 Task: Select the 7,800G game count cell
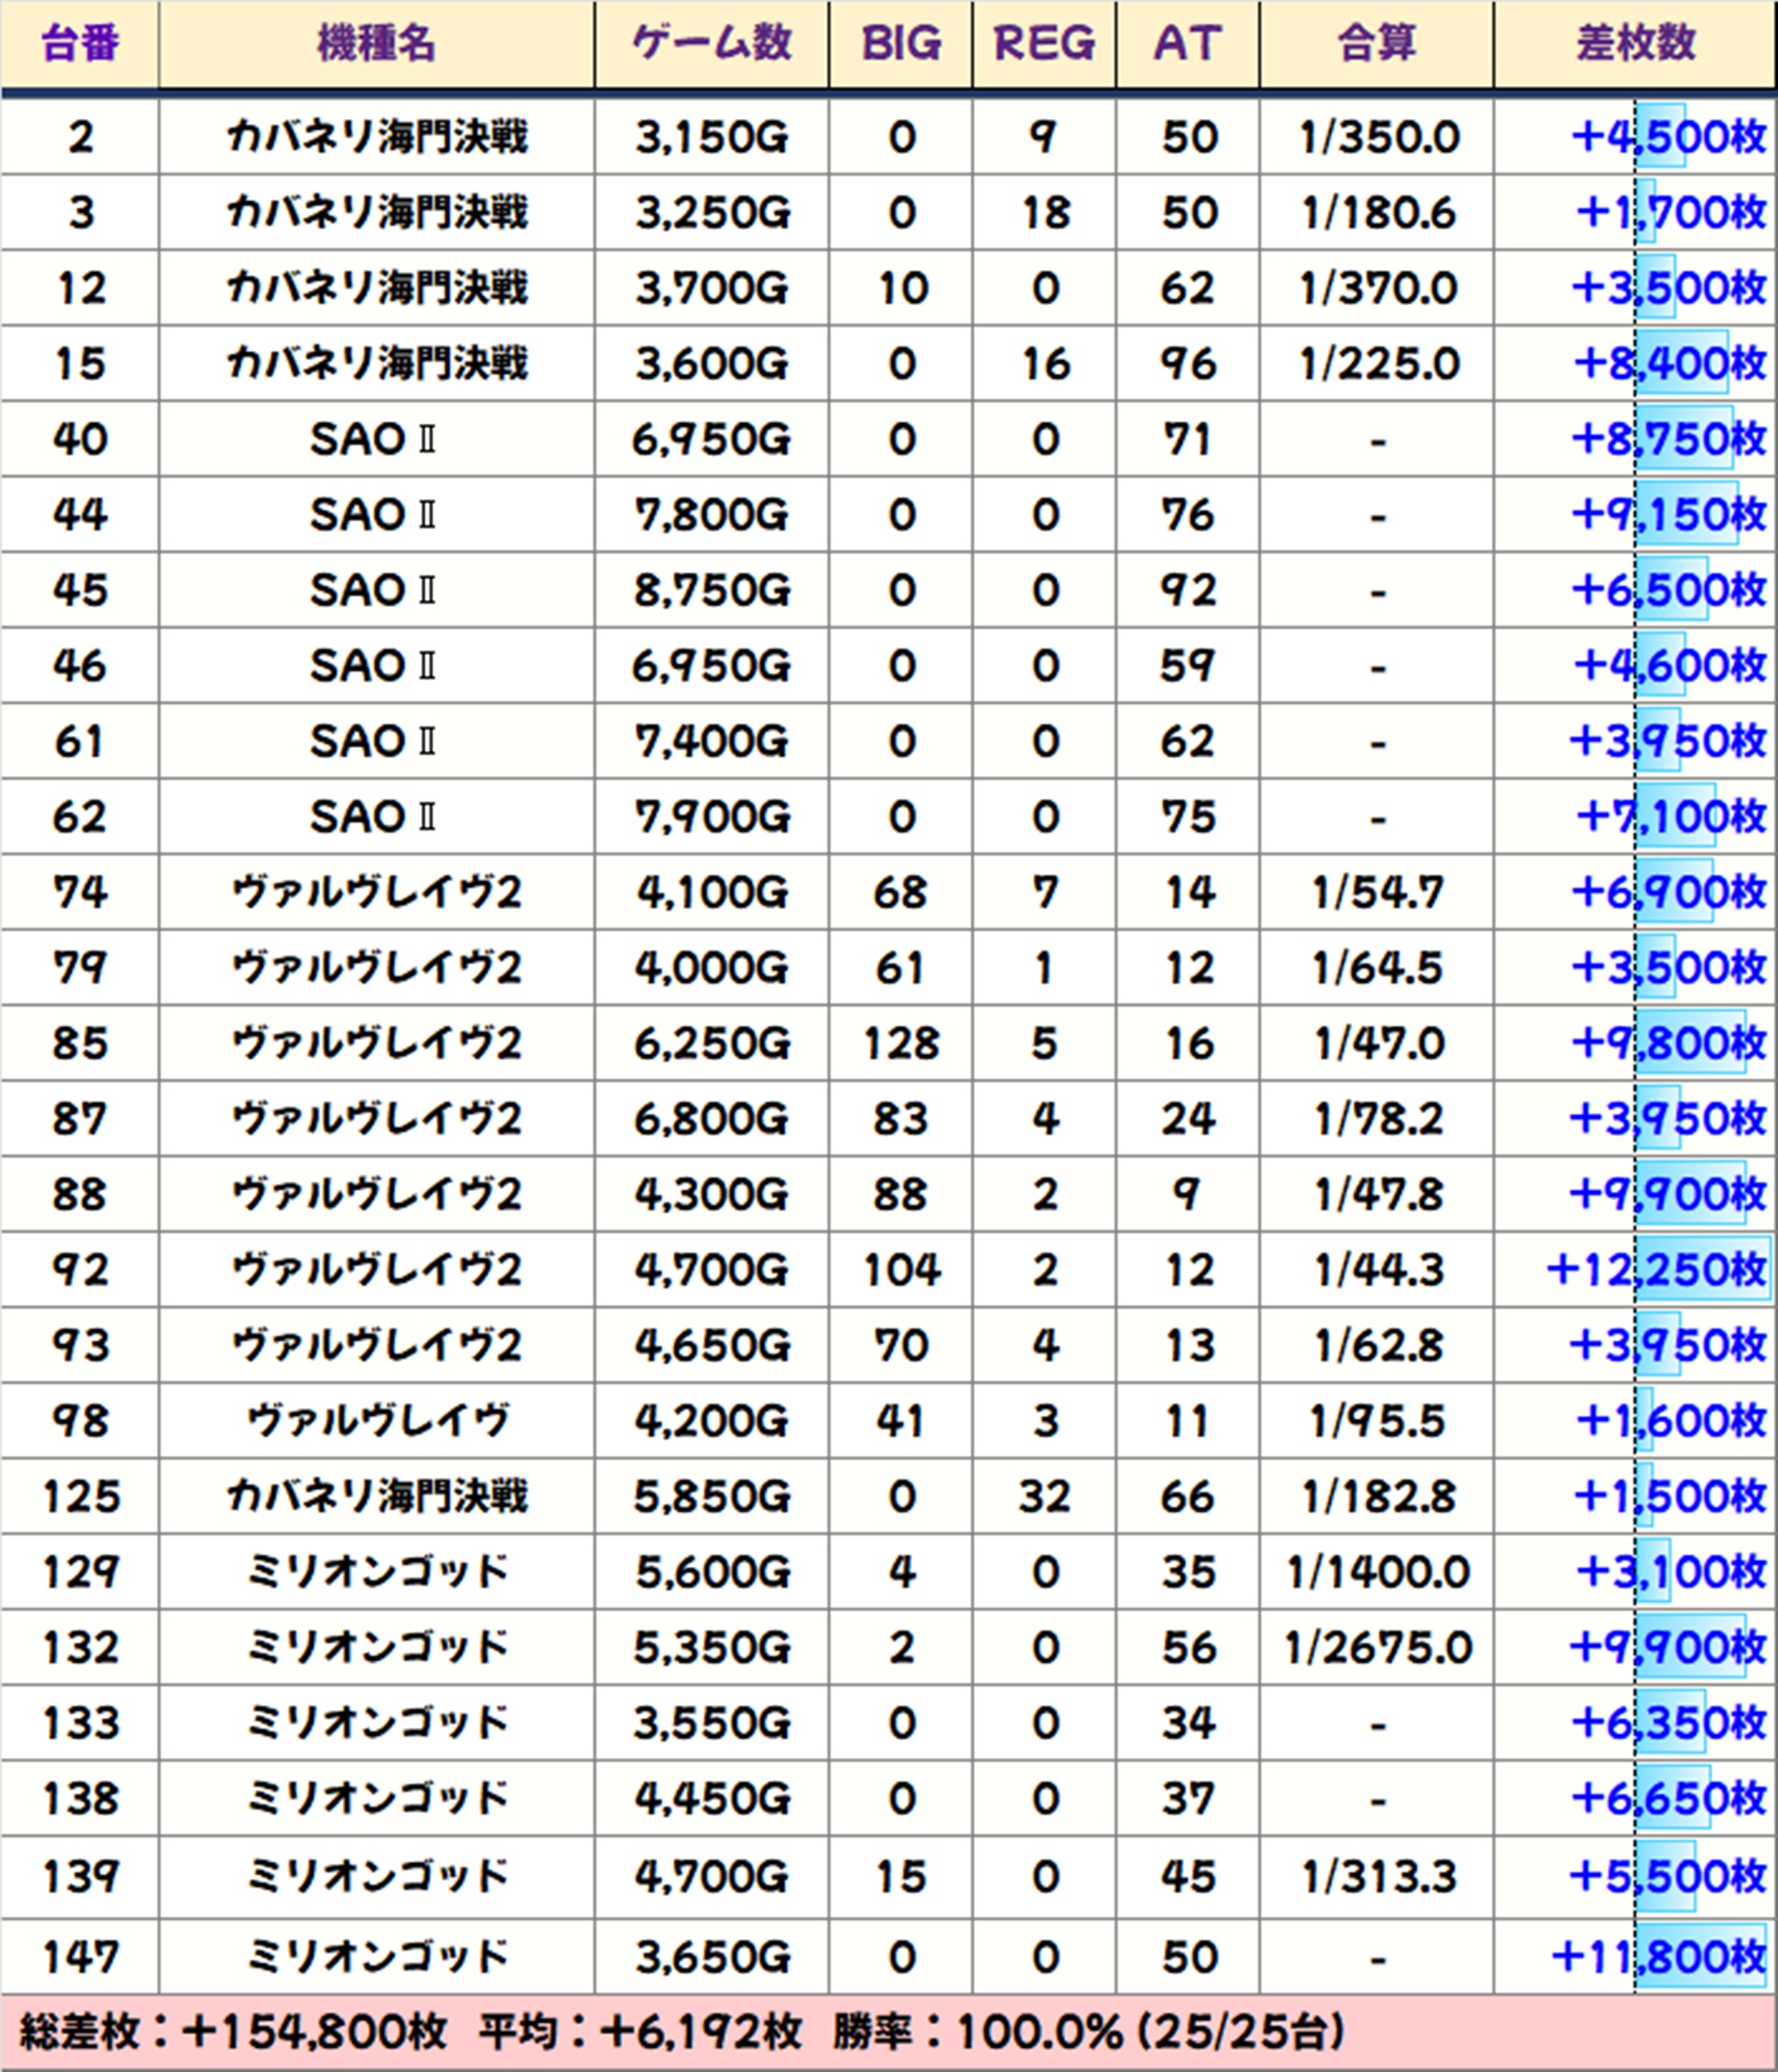pos(712,515)
